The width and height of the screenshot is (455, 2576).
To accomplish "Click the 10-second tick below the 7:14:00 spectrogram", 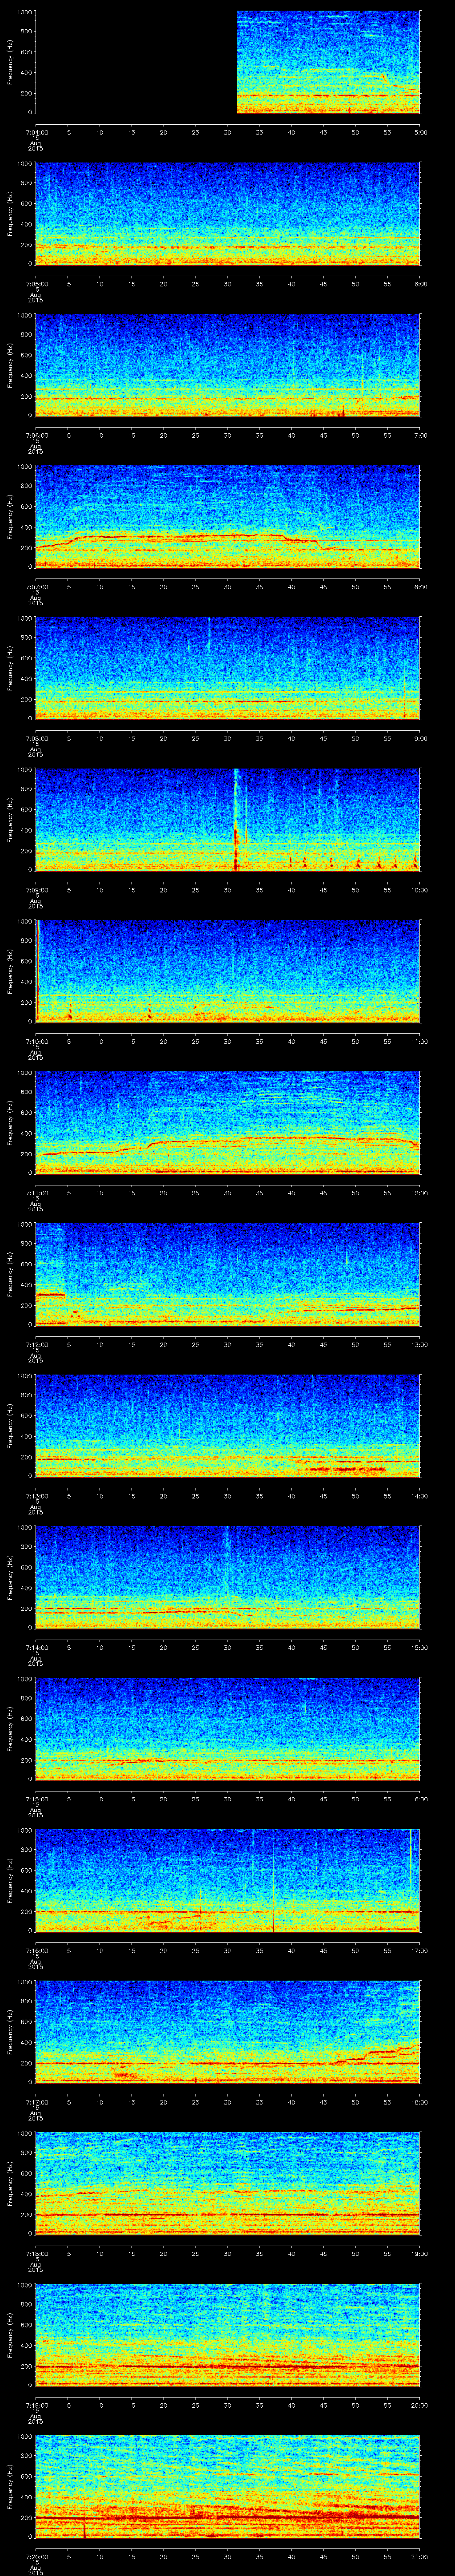I will point(100,1647).
